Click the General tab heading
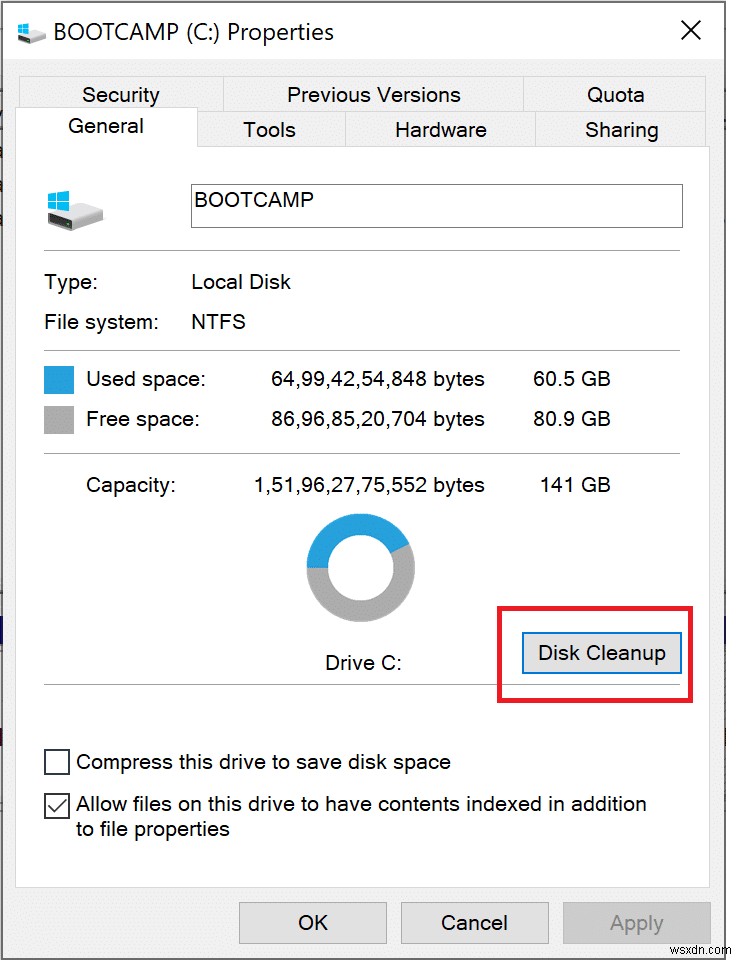This screenshot has width=743, height=960. 106,126
